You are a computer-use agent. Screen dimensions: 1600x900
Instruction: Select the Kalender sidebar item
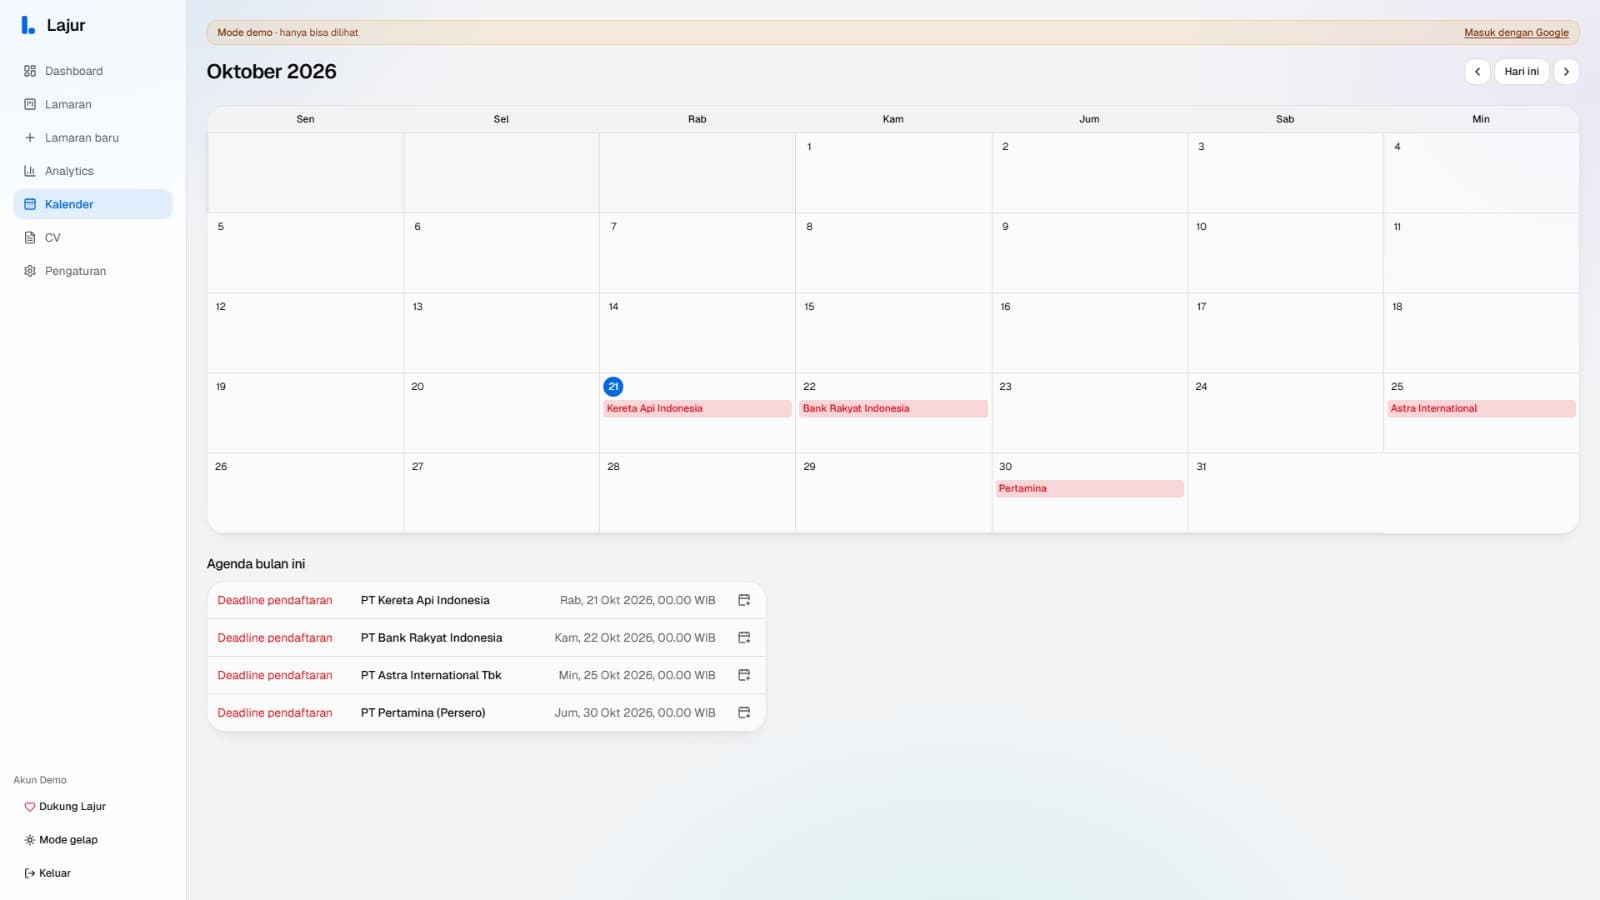coord(92,204)
